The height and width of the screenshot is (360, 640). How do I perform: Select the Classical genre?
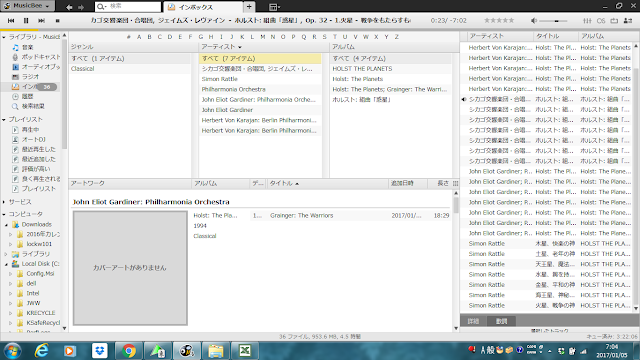tap(130, 69)
